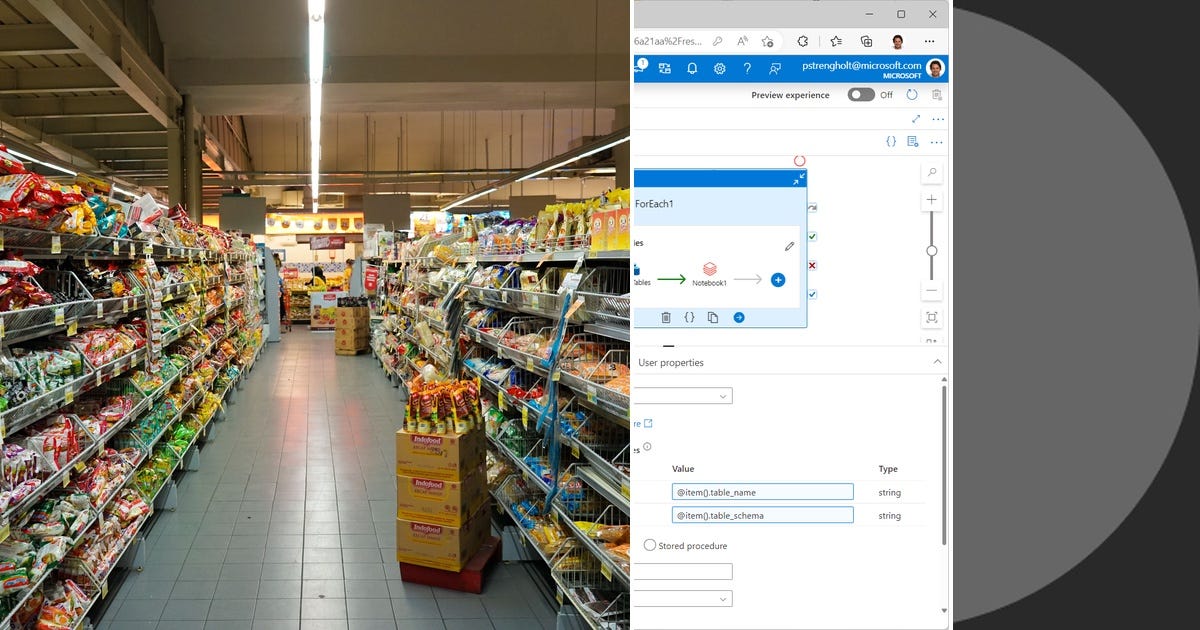Open the more options dots beside properties icon

tap(937, 142)
